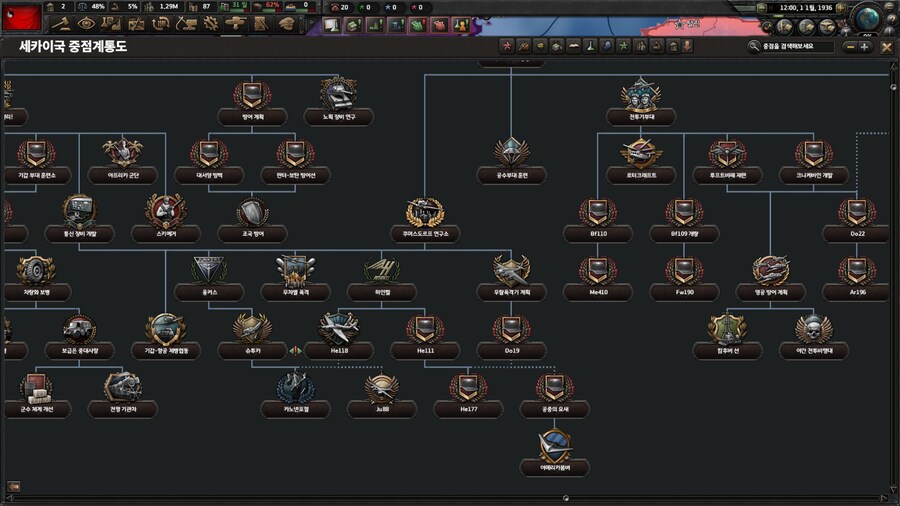Click the 쿠머스도르프 연구소 focus icon
Viewport: 900px width, 506px height.
point(424,212)
